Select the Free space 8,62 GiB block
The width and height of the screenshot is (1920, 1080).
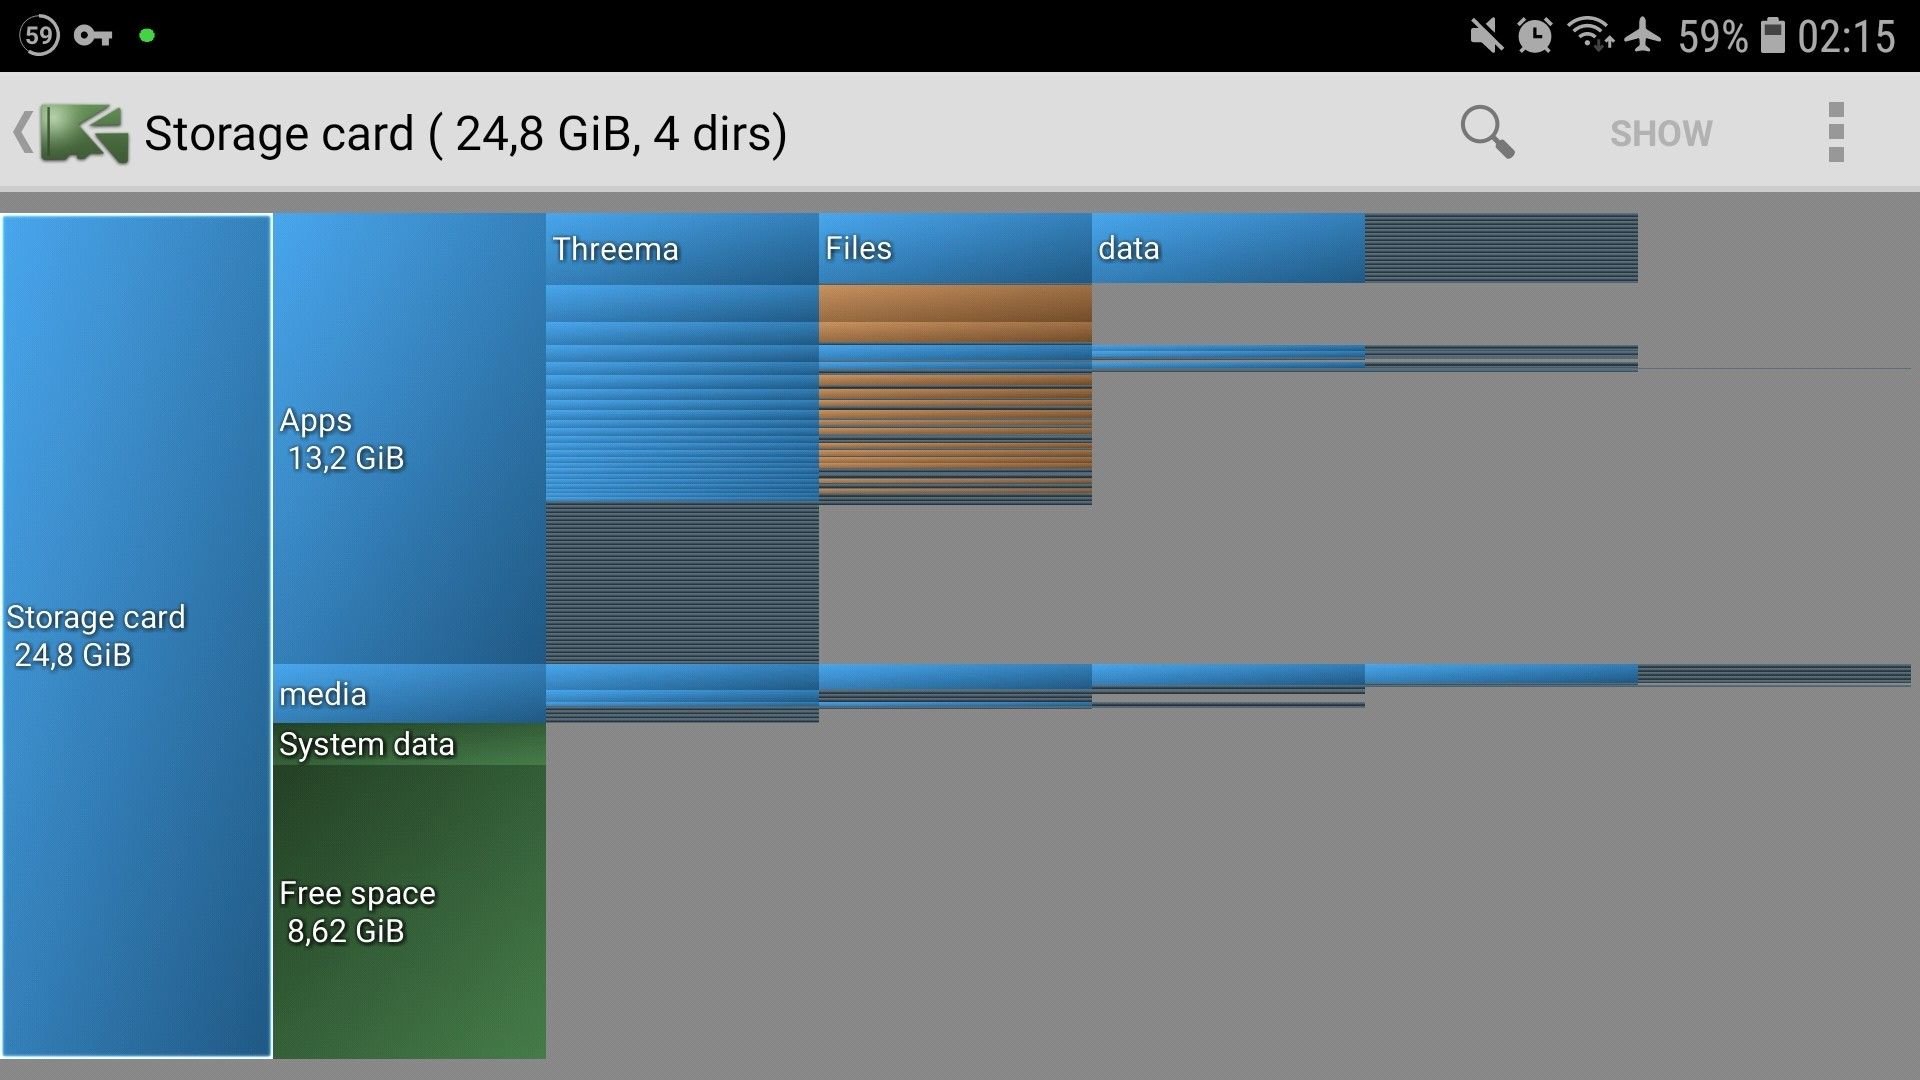(410, 912)
